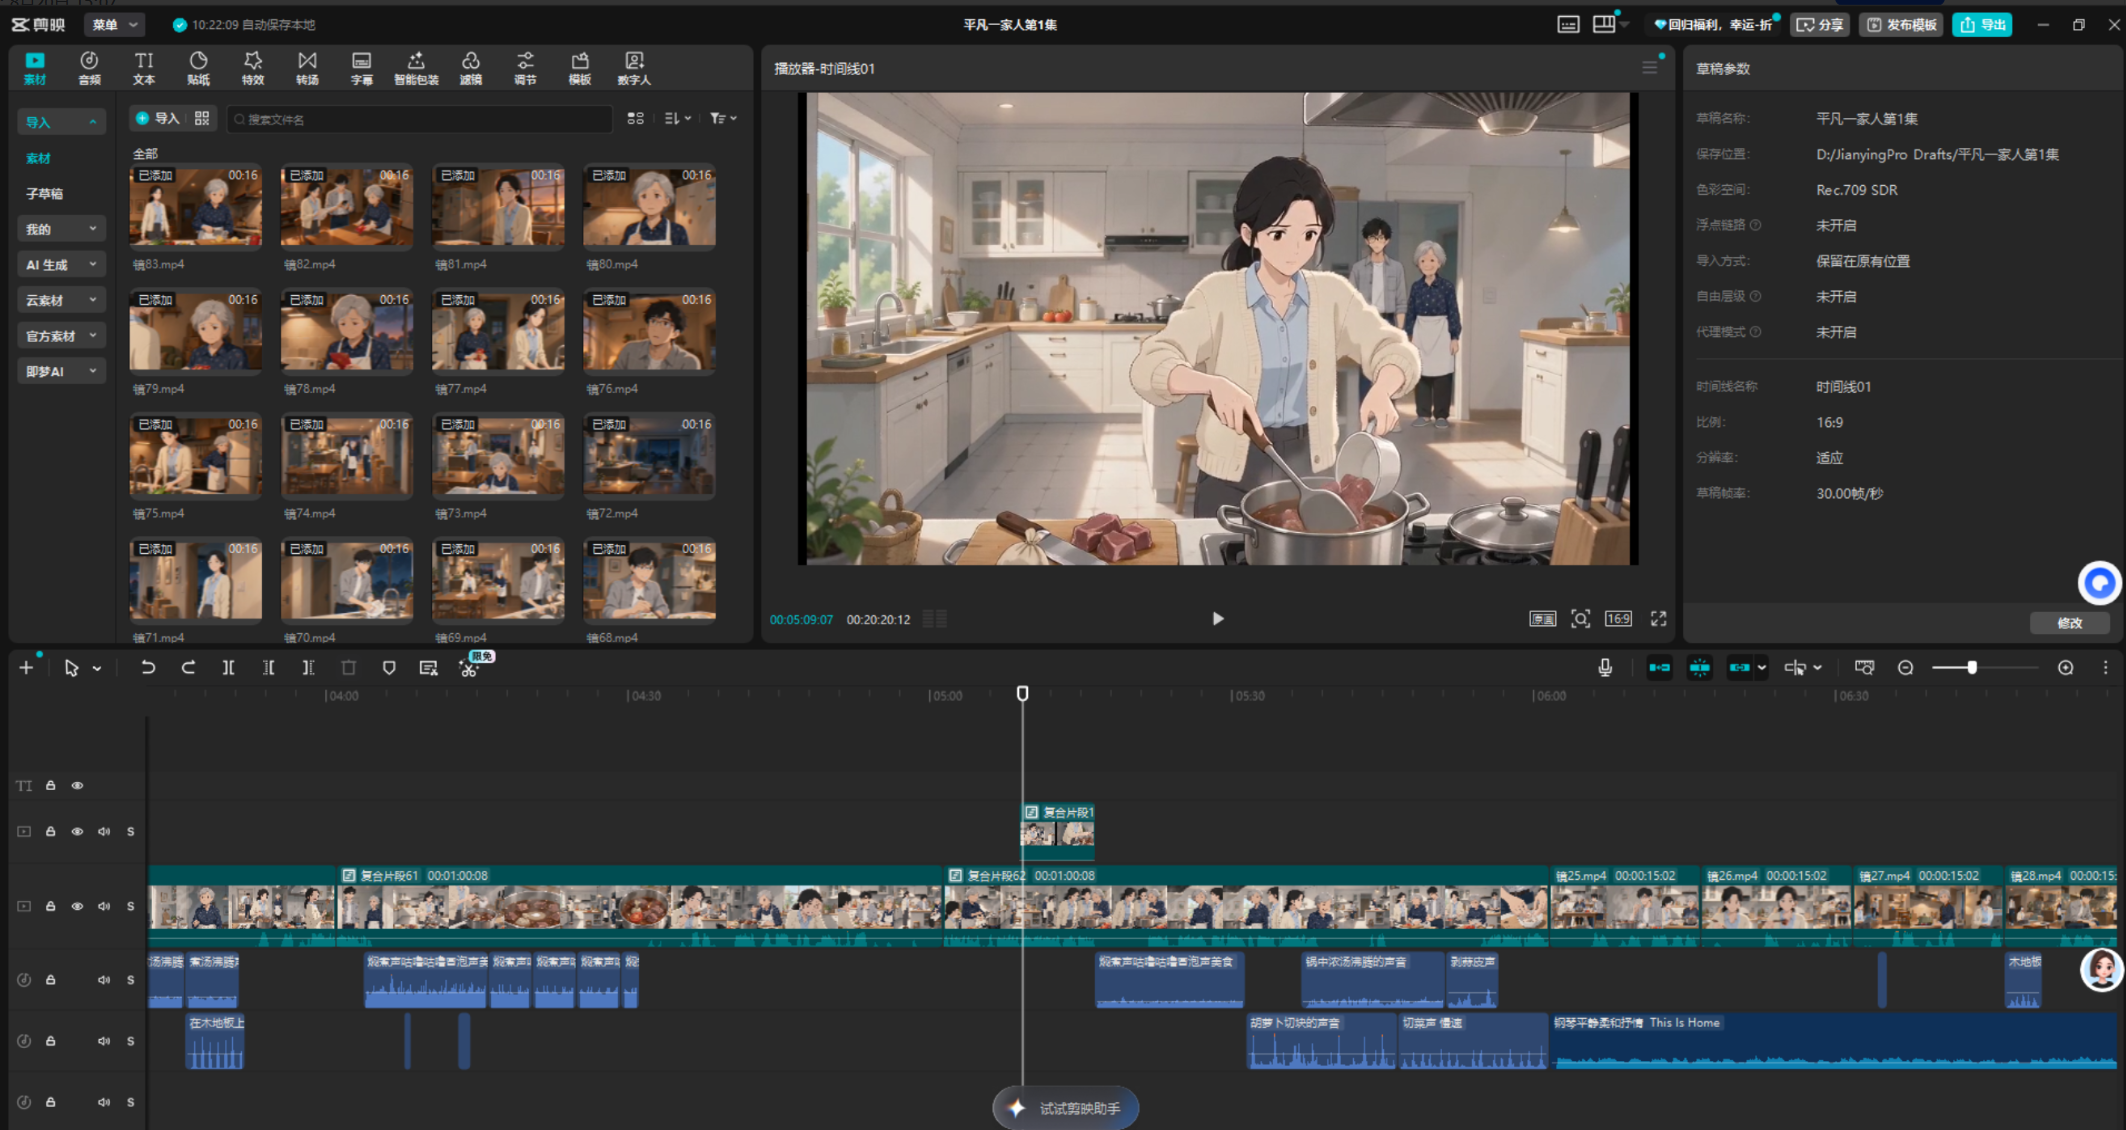Image resolution: width=2126 pixels, height=1130 pixels.
Task: Fit timeline to window with ruler icon
Action: [x=1864, y=668]
